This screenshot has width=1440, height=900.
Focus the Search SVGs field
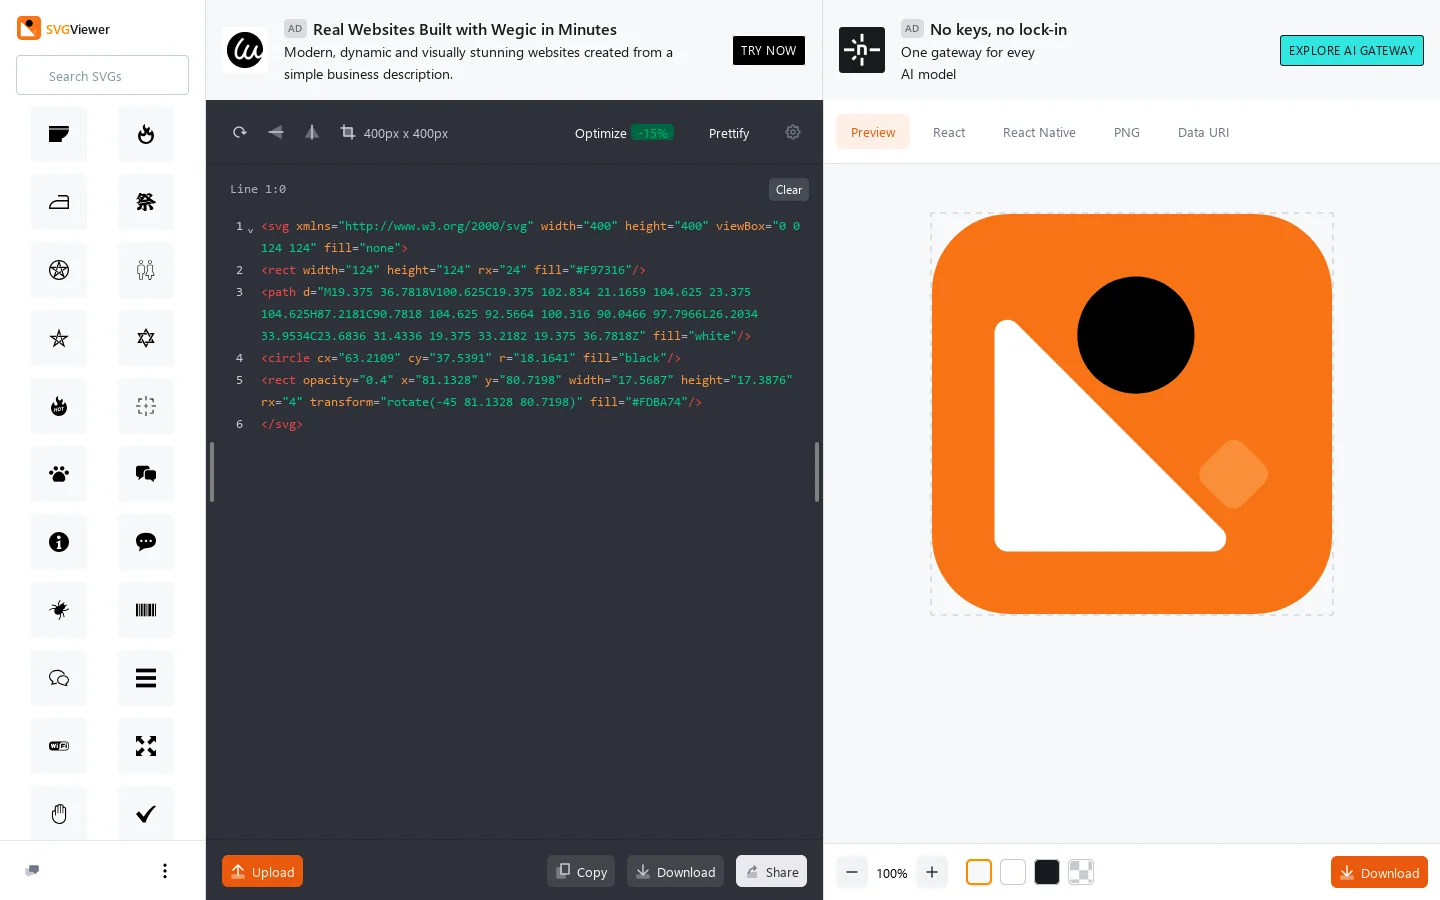tap(102, 76)
